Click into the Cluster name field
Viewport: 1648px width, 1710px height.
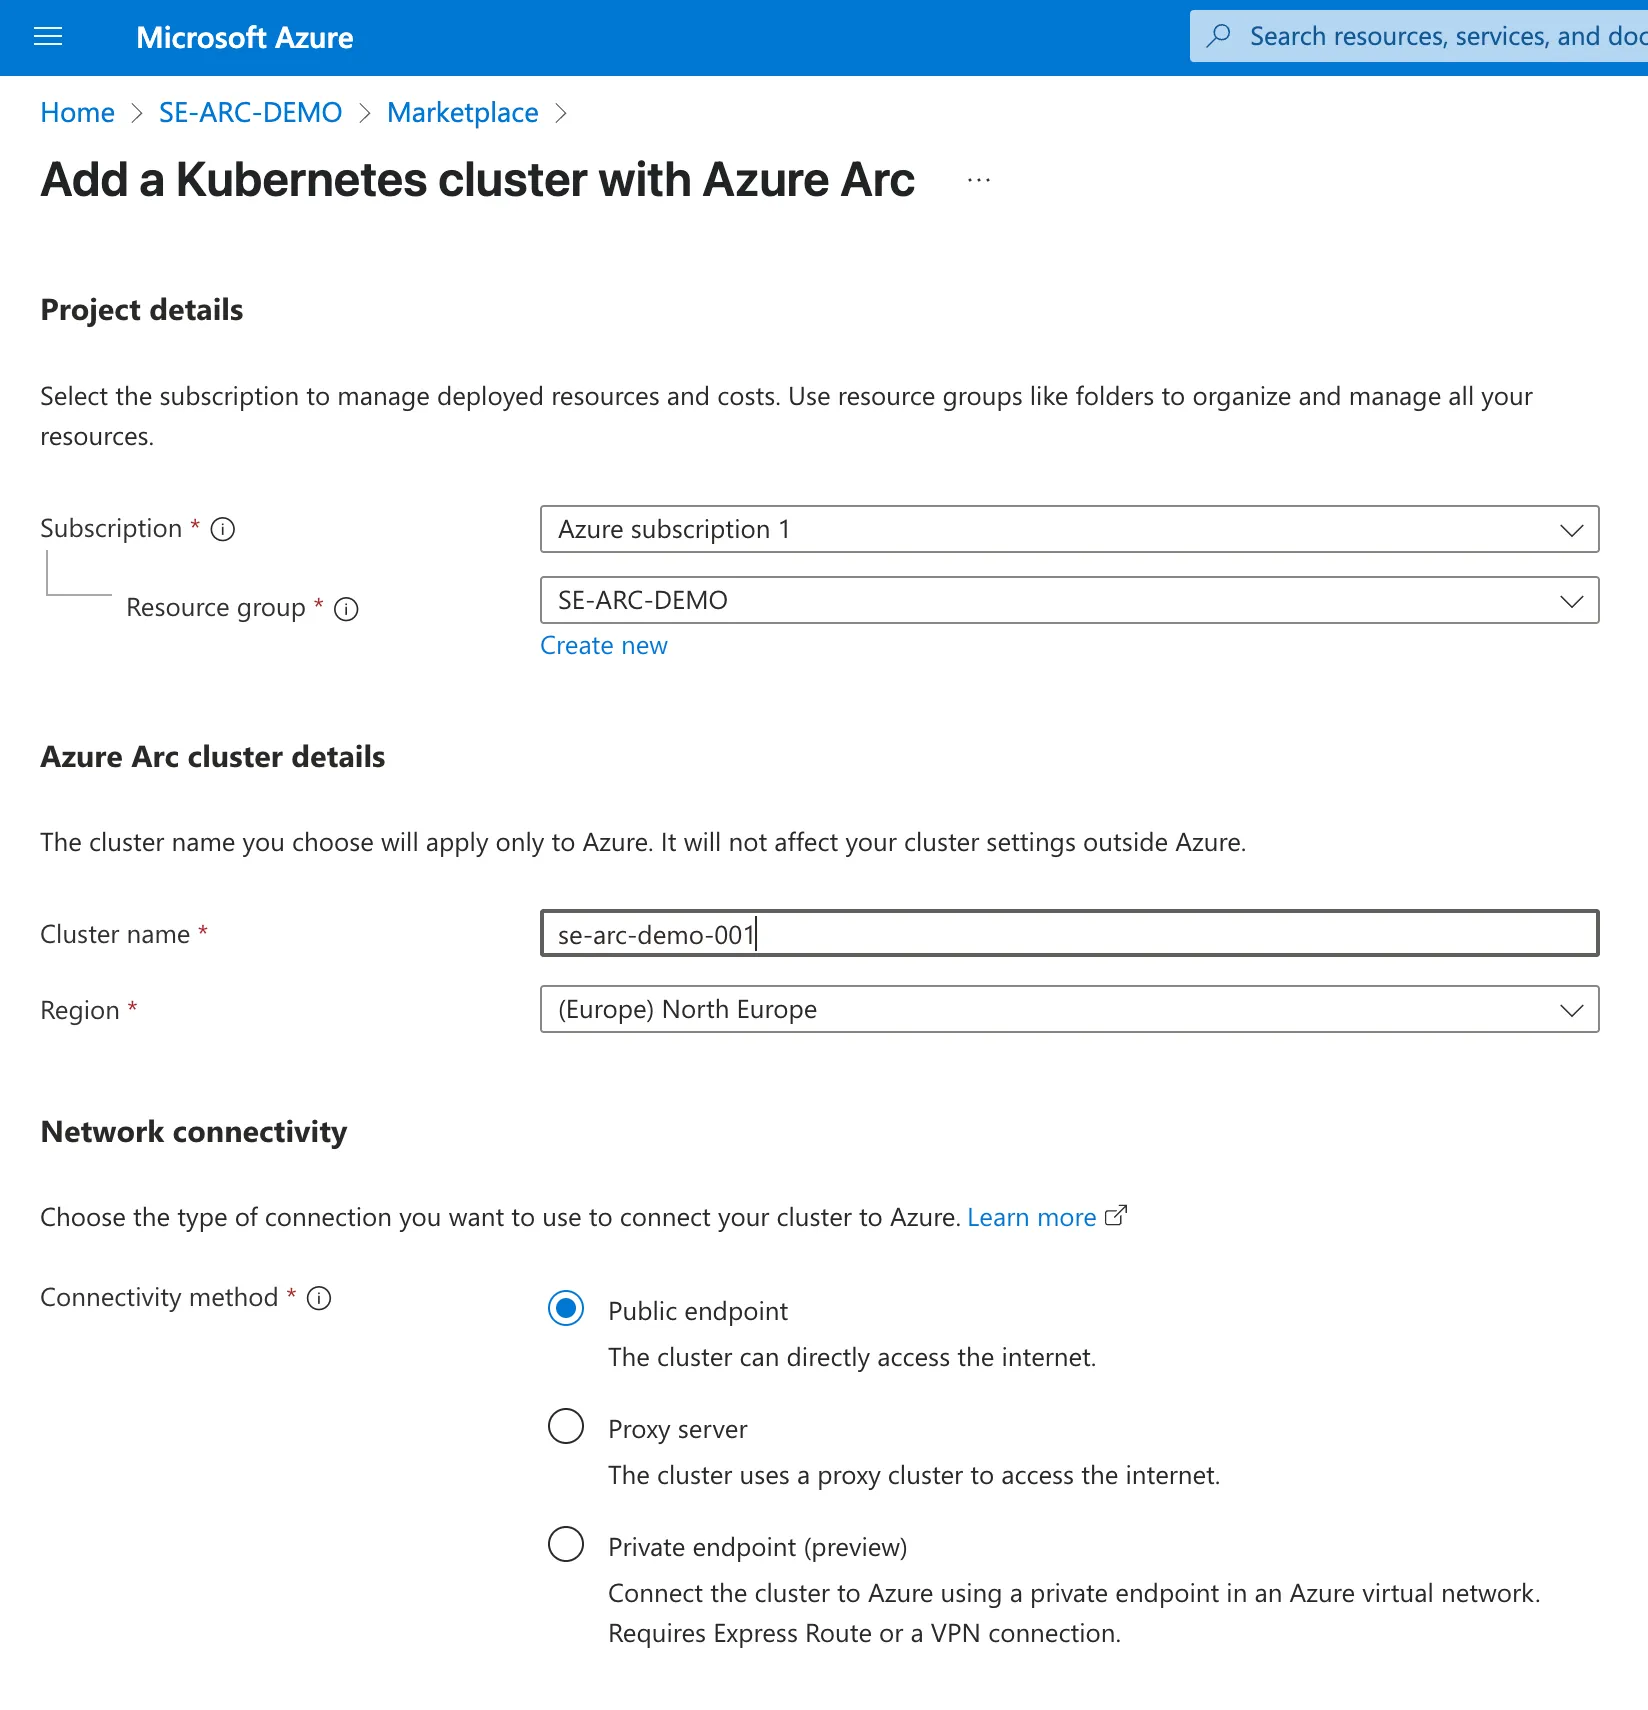pos(1069,933)
